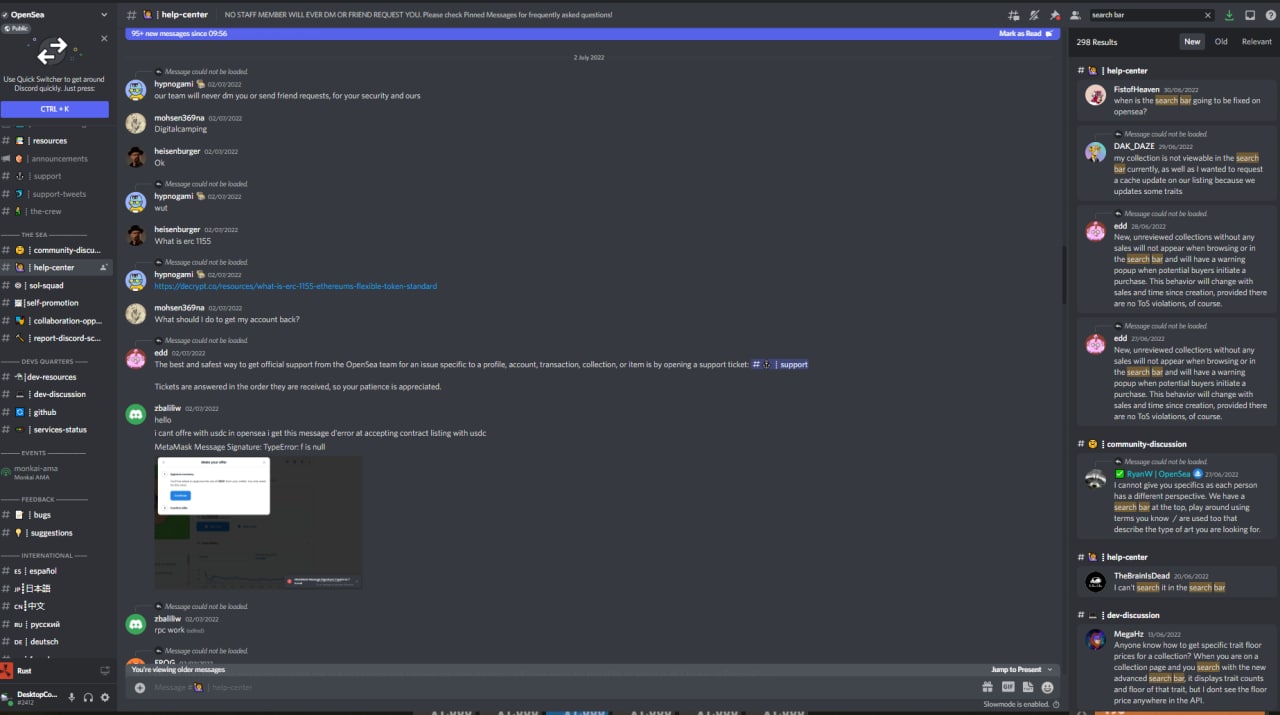The image size is (1280, 715).
Task: Deafen using the headphones icon
Action: click(88, 697)
